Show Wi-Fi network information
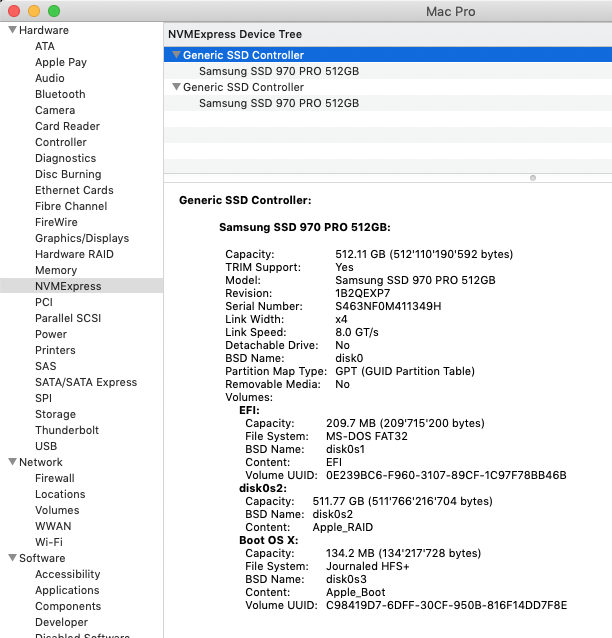 49,542
